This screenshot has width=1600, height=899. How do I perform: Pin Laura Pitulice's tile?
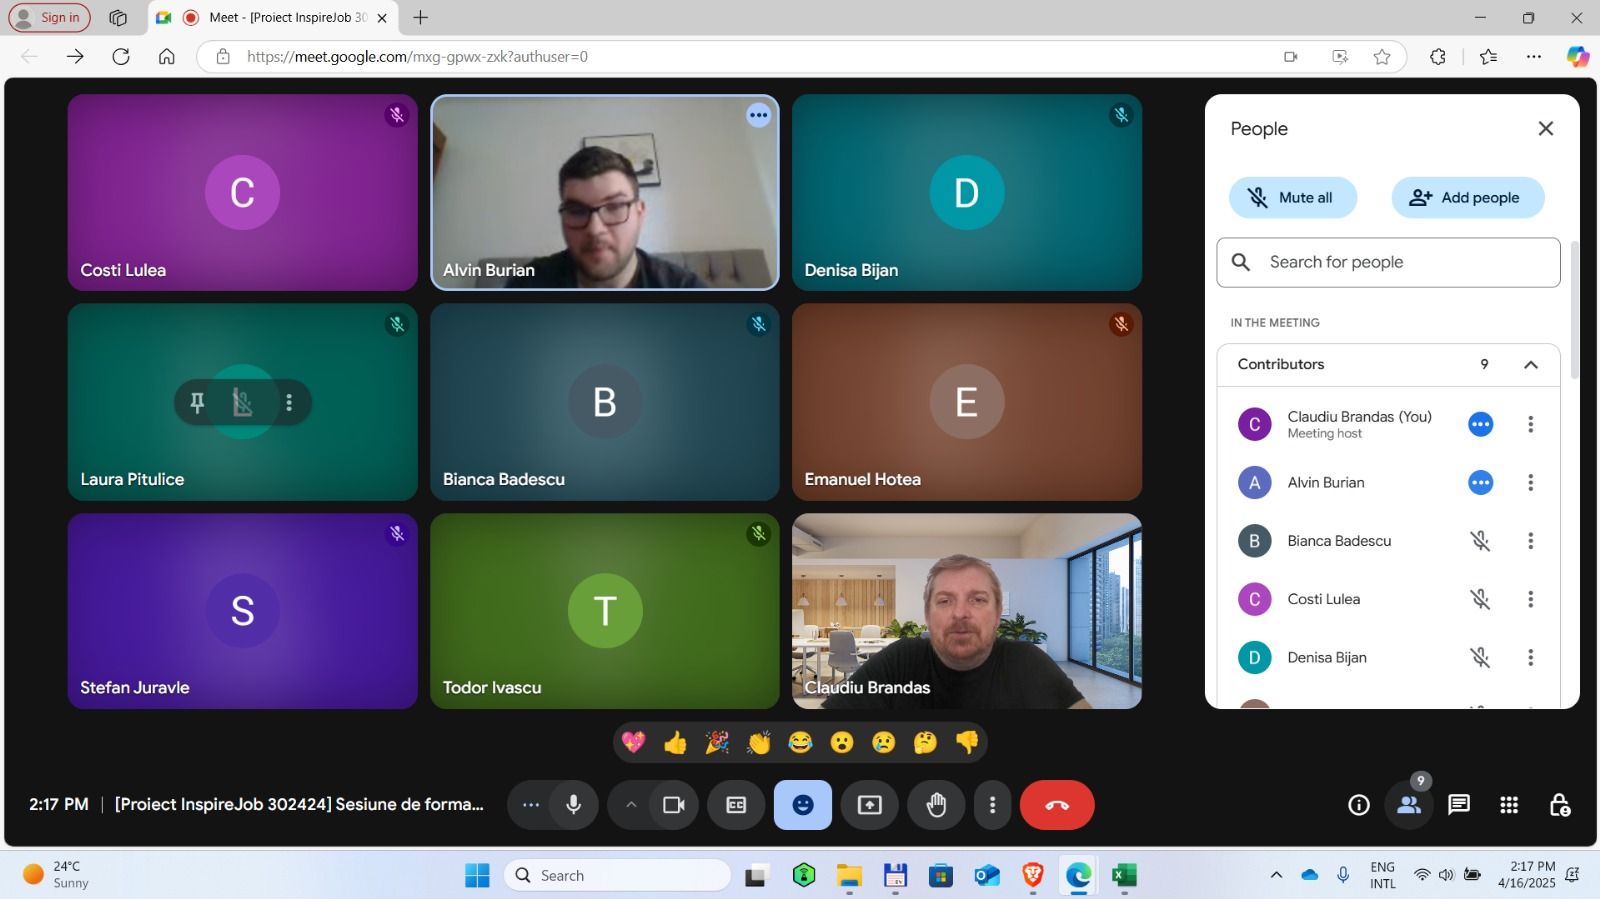coord(197,402)
